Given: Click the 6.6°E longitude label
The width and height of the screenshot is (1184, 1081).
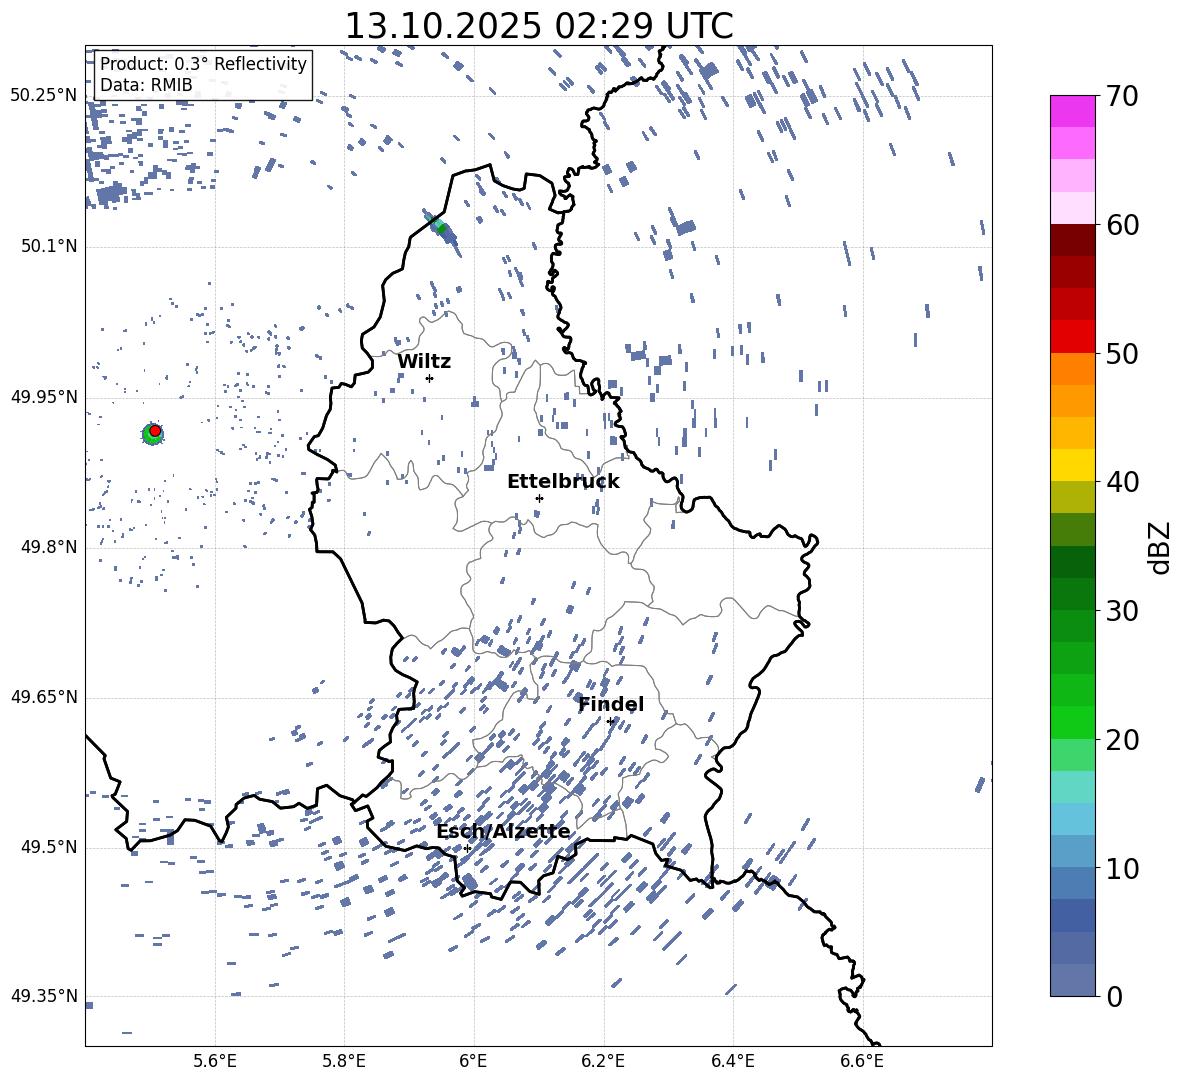Looking at the screenshot, I should pyautogui.click(x=862, y=1061).
